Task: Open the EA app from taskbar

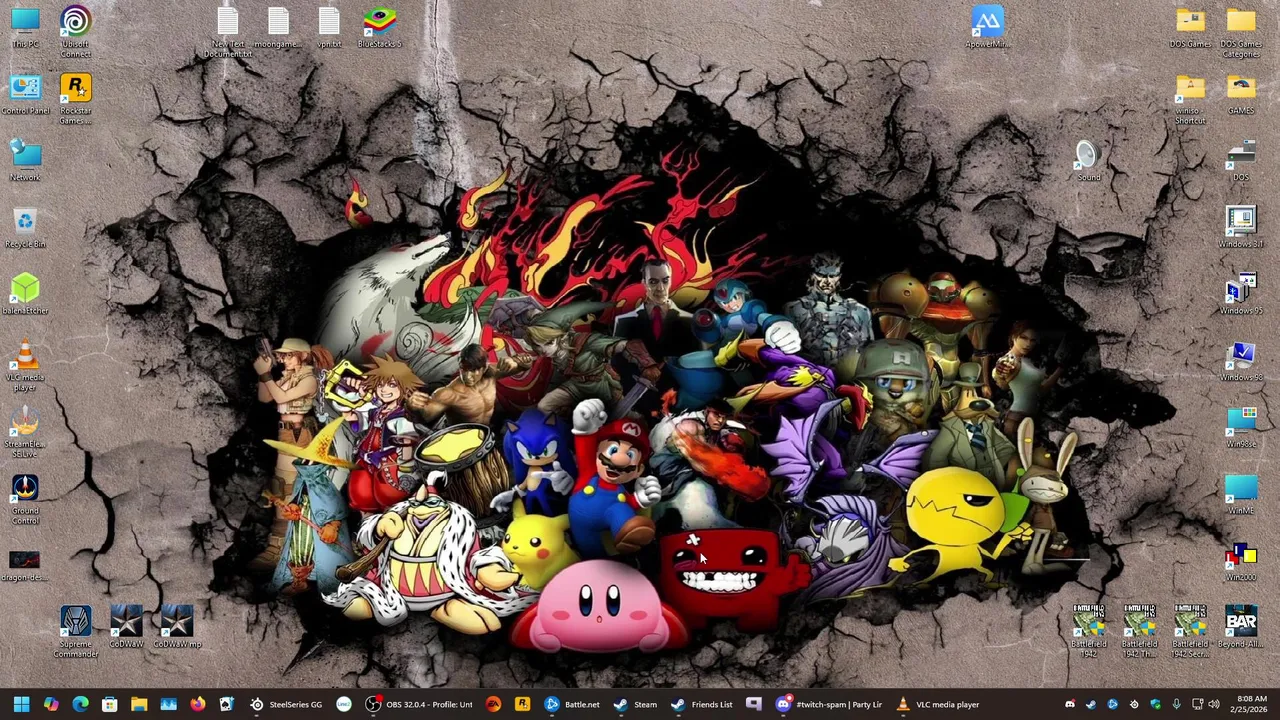Action: [x=493, y=704]
